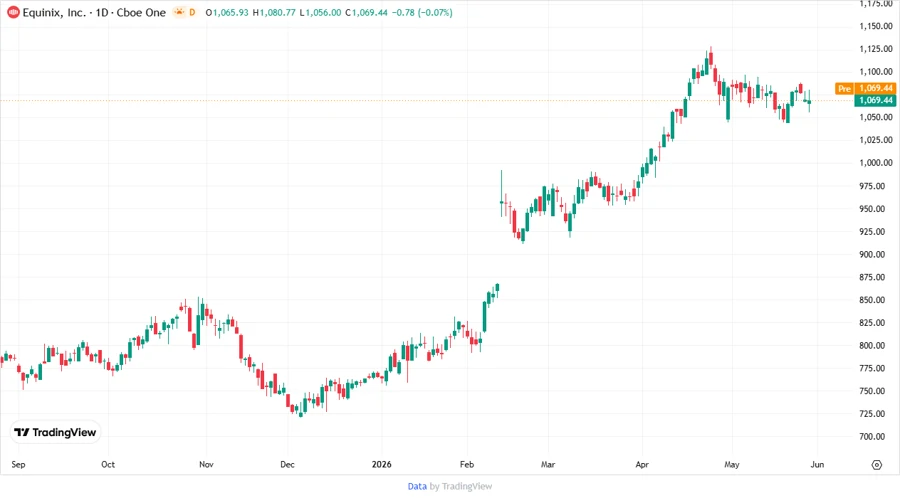Click the 950.00 price axis label
Screen dimensions: 900x498
click(872, 209)
